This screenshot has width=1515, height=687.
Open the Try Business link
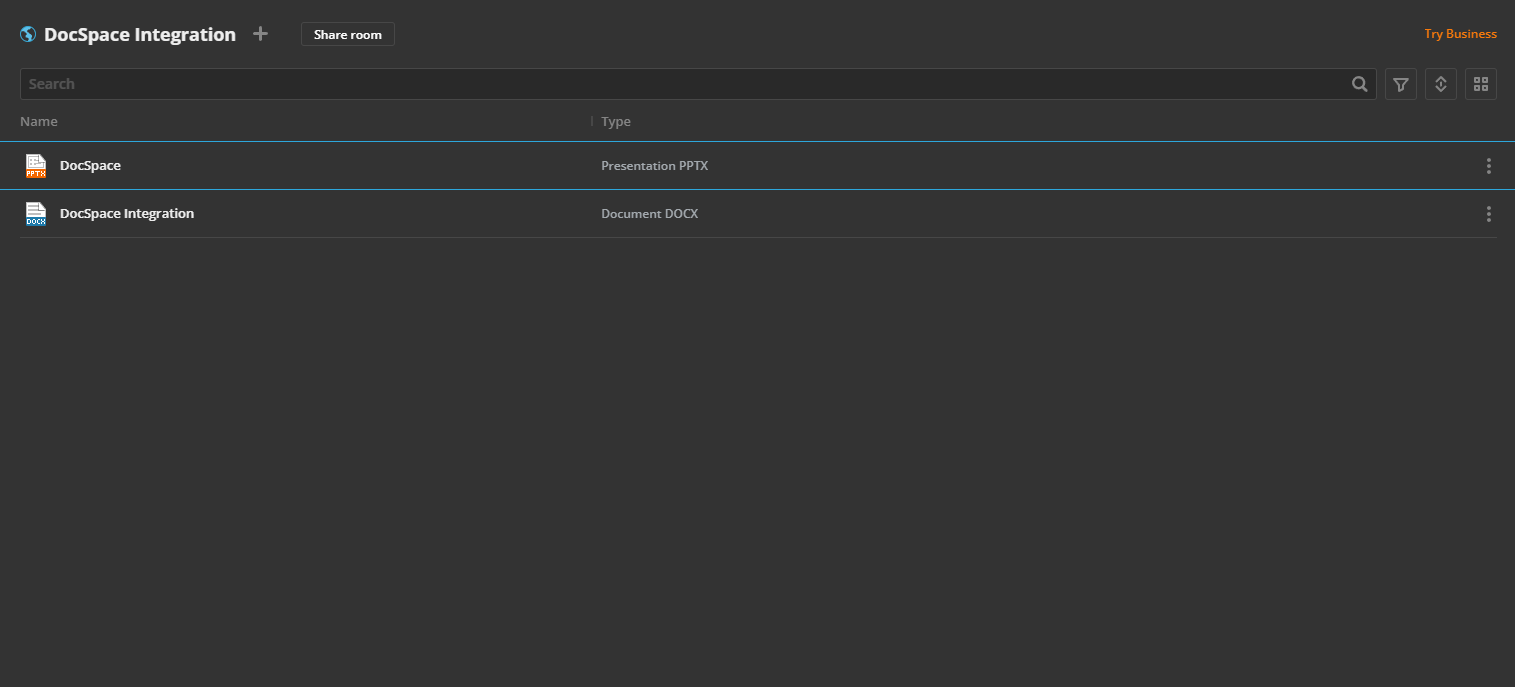click(1460, 34)
